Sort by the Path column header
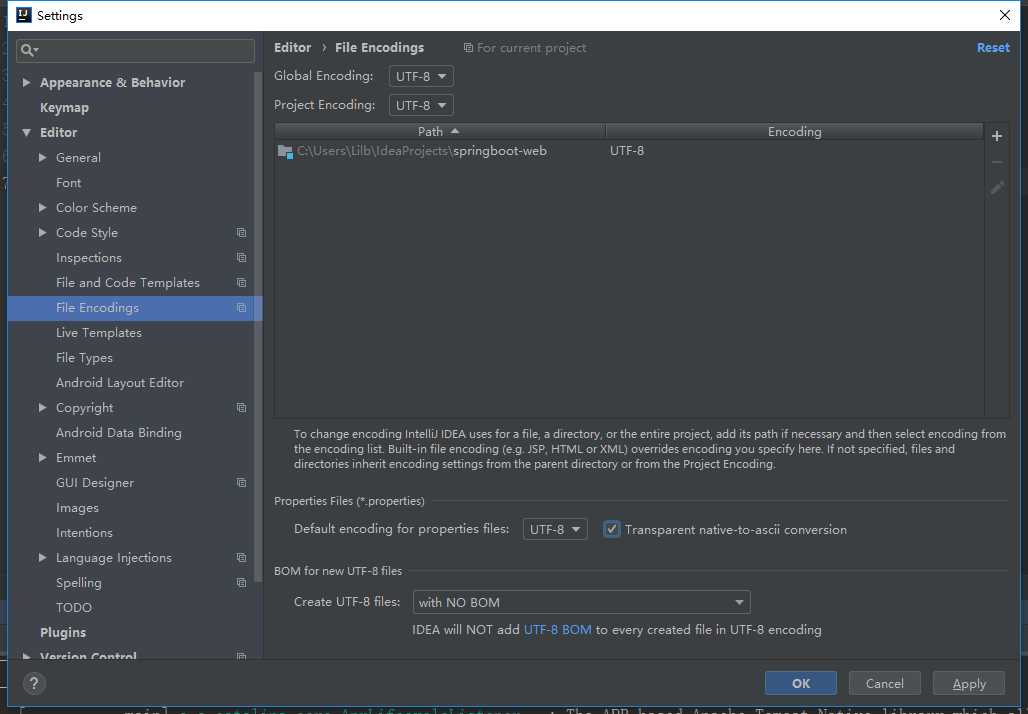Viewport: 1028px width, 714px height. (x=440, y=132)
